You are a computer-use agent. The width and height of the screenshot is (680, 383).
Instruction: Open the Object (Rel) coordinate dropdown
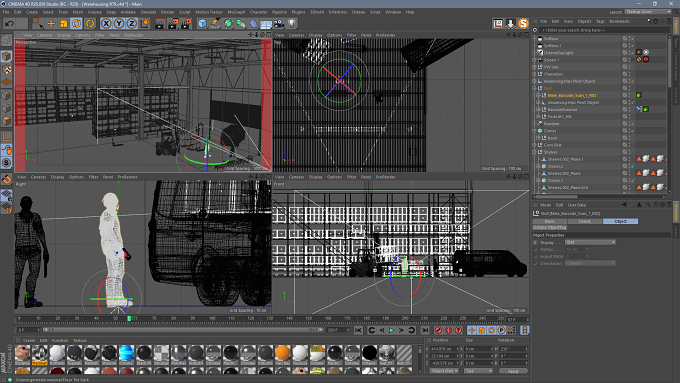pyautogui.click(x=444, y=371)
